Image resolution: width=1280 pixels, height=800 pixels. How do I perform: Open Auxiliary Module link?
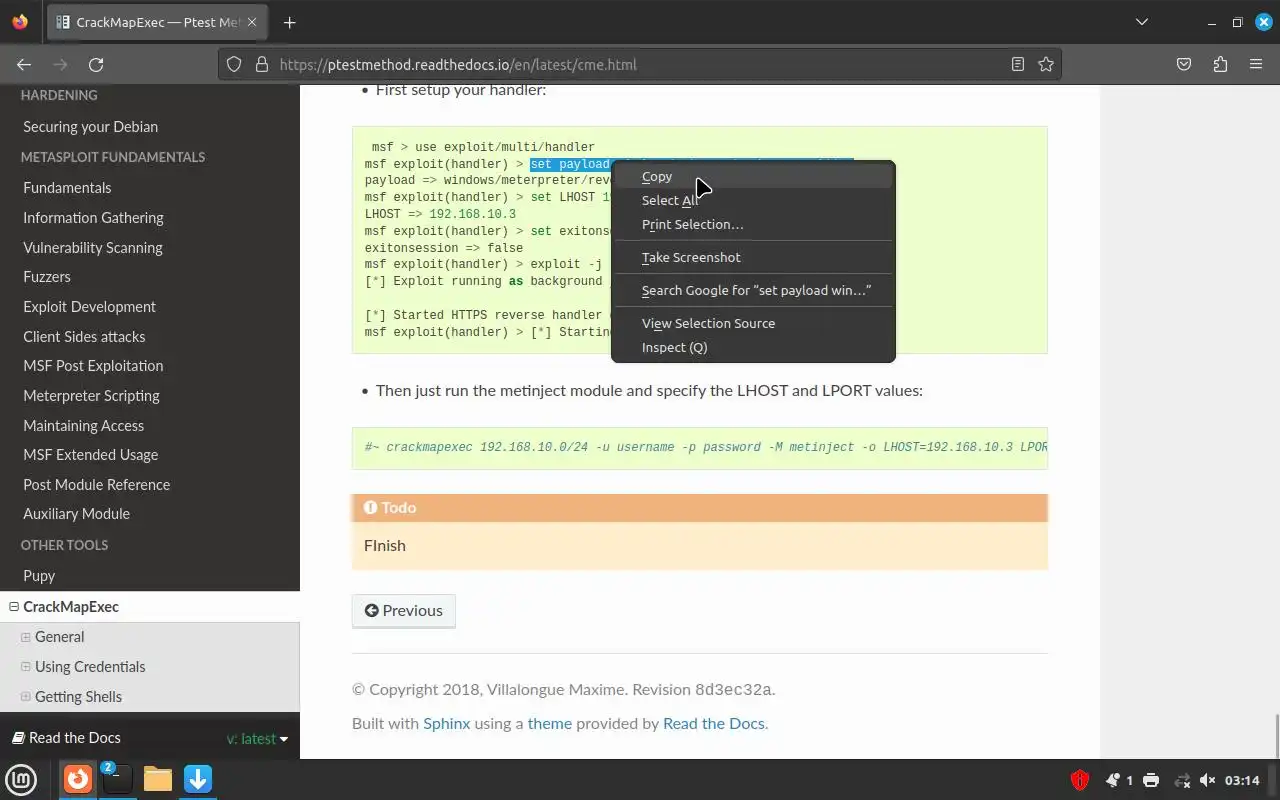[76, 514]
